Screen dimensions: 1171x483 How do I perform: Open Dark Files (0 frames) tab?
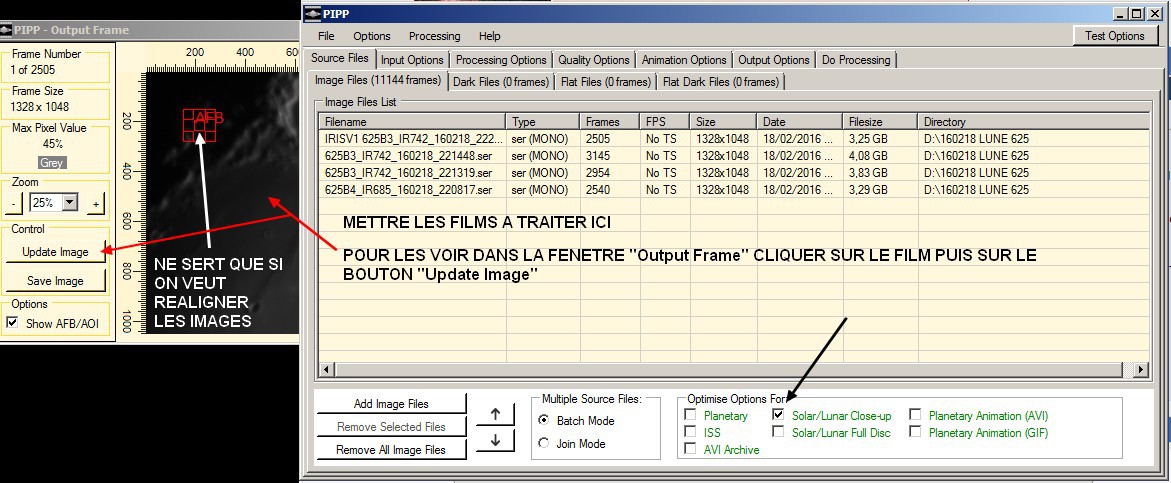pyautogui.click(x=501, y=82)
